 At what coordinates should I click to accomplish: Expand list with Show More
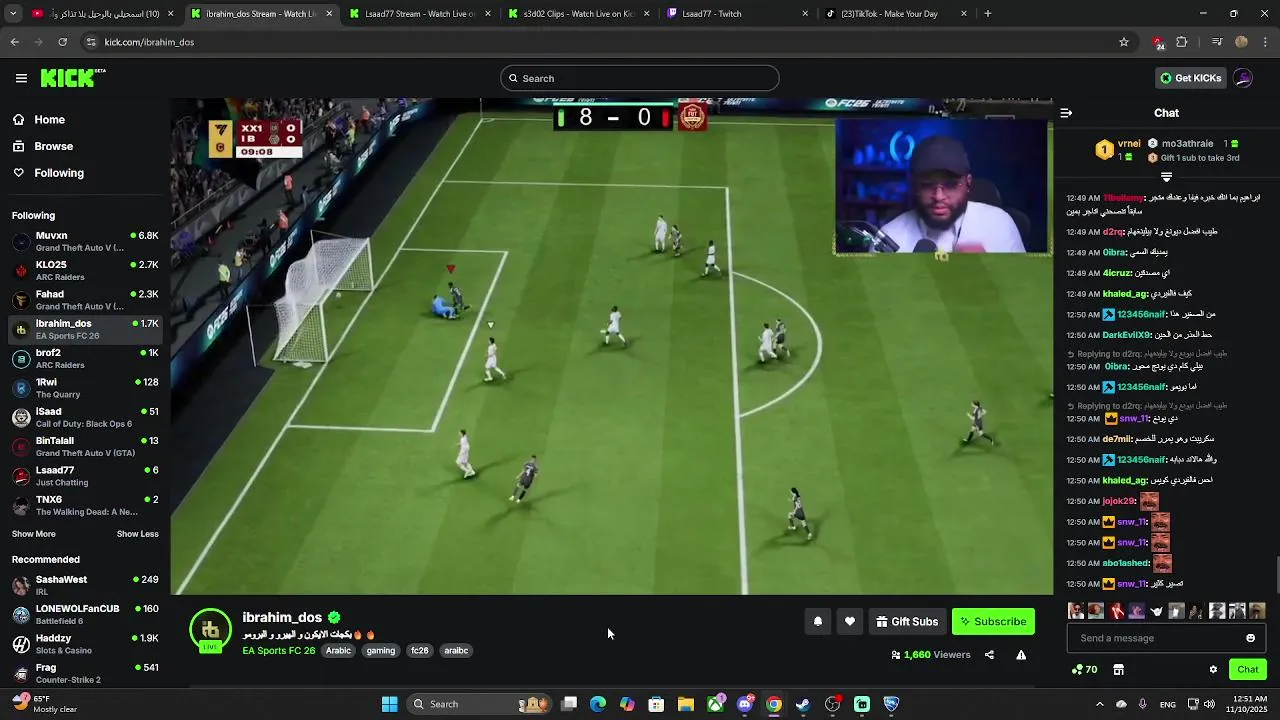[x=34, y=534]
